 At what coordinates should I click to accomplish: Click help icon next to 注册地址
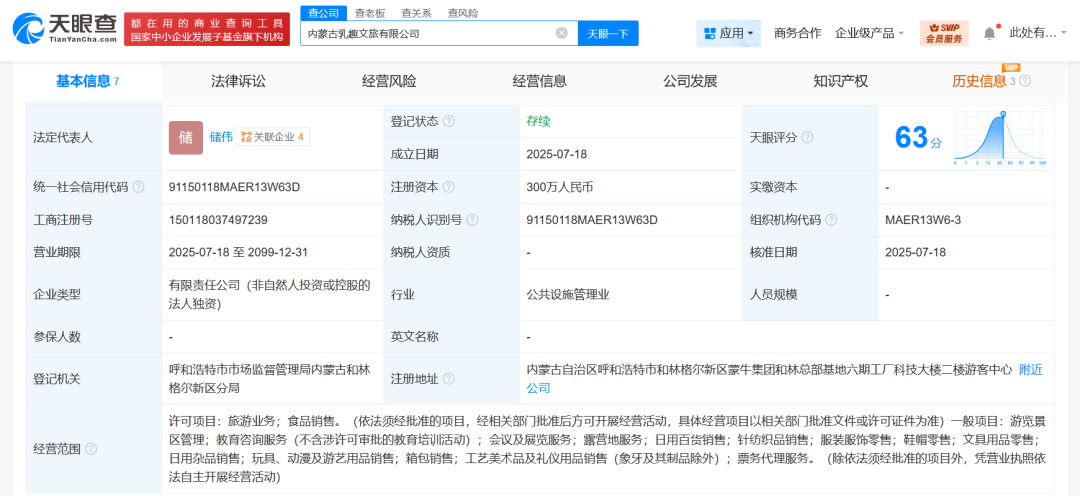(x=448, y=379)
